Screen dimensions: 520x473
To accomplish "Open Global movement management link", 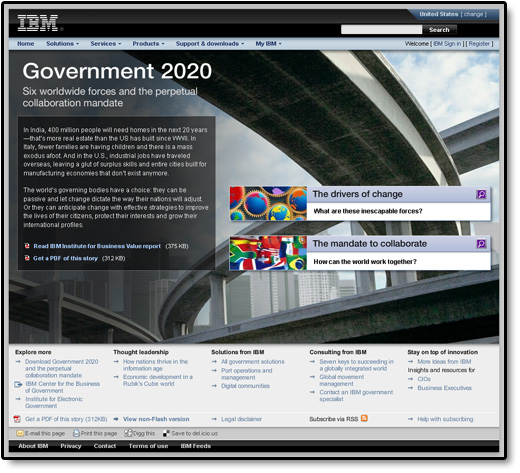I will (x=342, y=380).
